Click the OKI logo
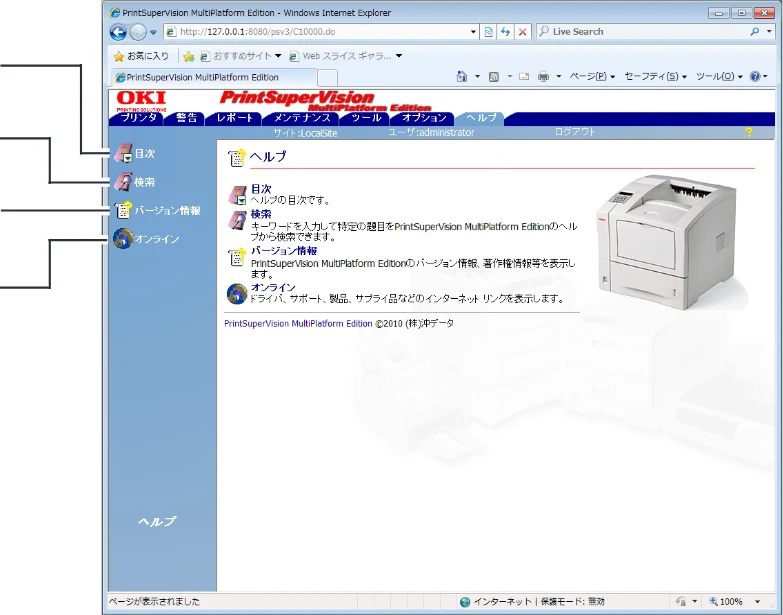The image size is (783, 615). coord(141,101)
